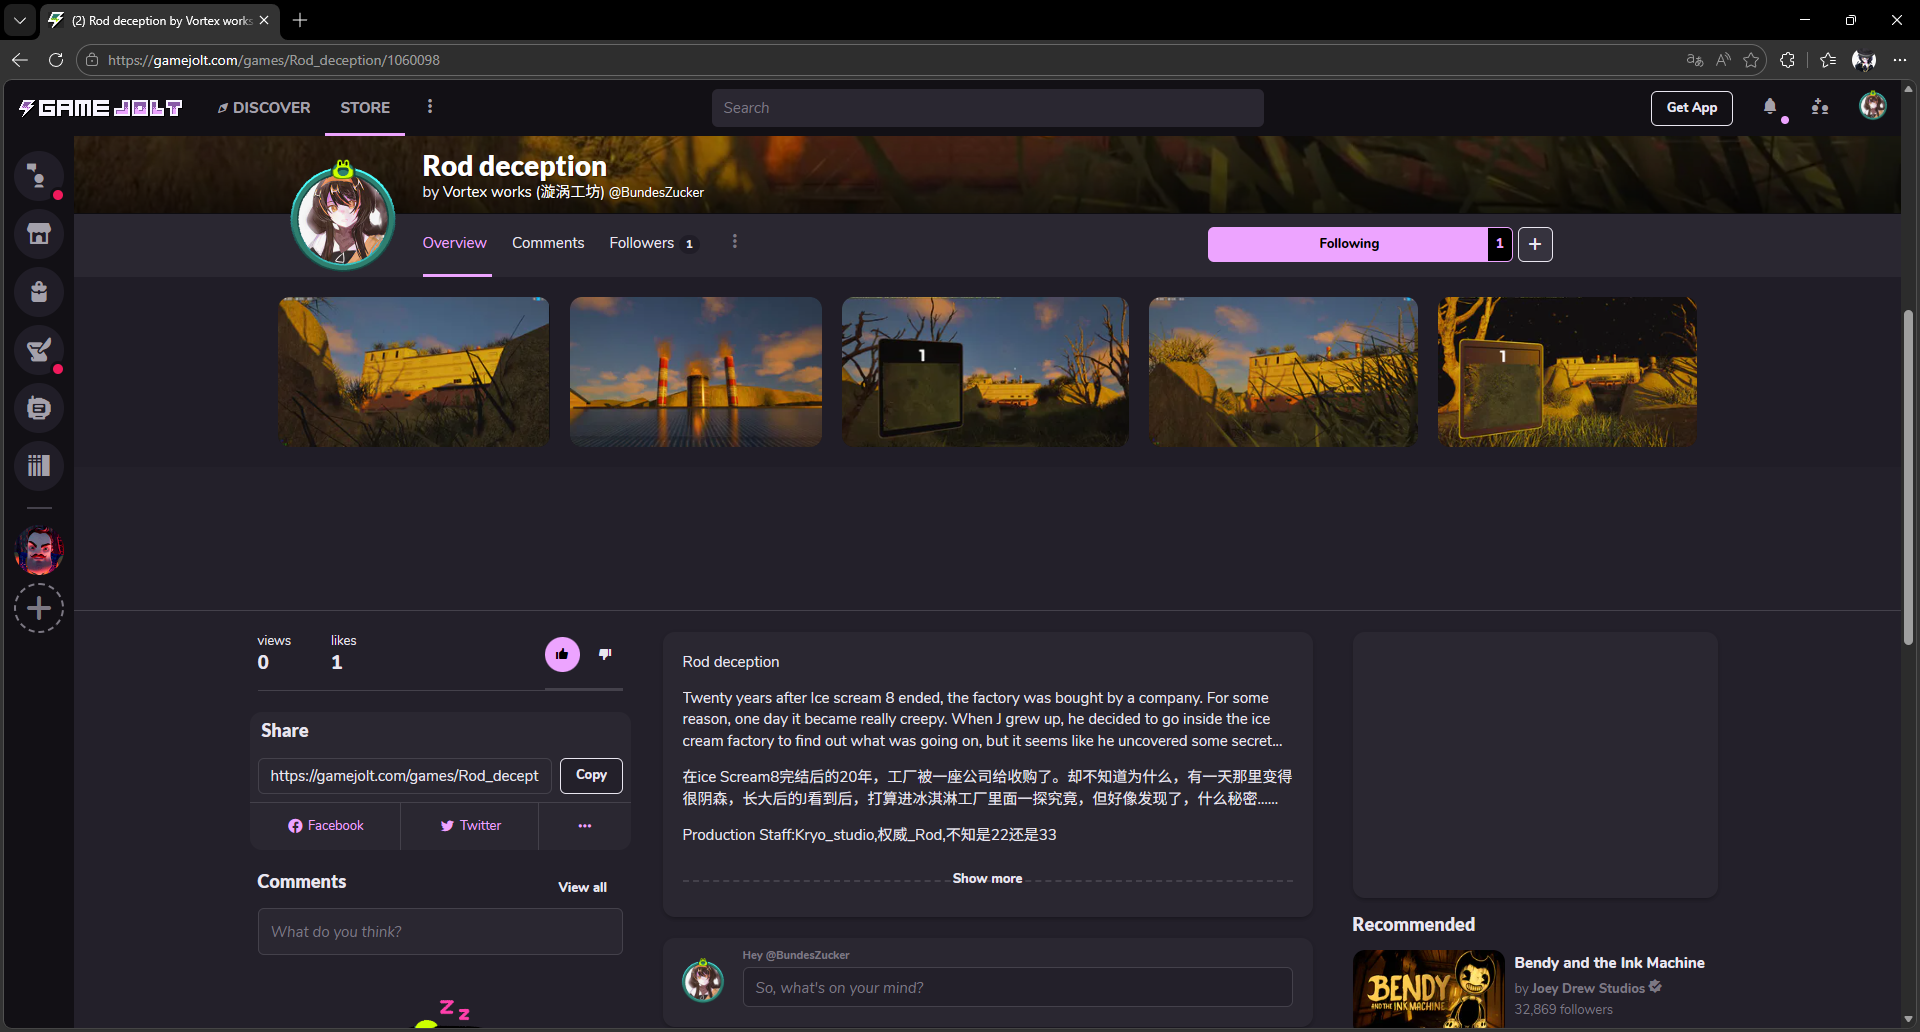Open the Joey Drew Studios developer link
This screenshot has height=1032, width=1920.
(1588, 988)
